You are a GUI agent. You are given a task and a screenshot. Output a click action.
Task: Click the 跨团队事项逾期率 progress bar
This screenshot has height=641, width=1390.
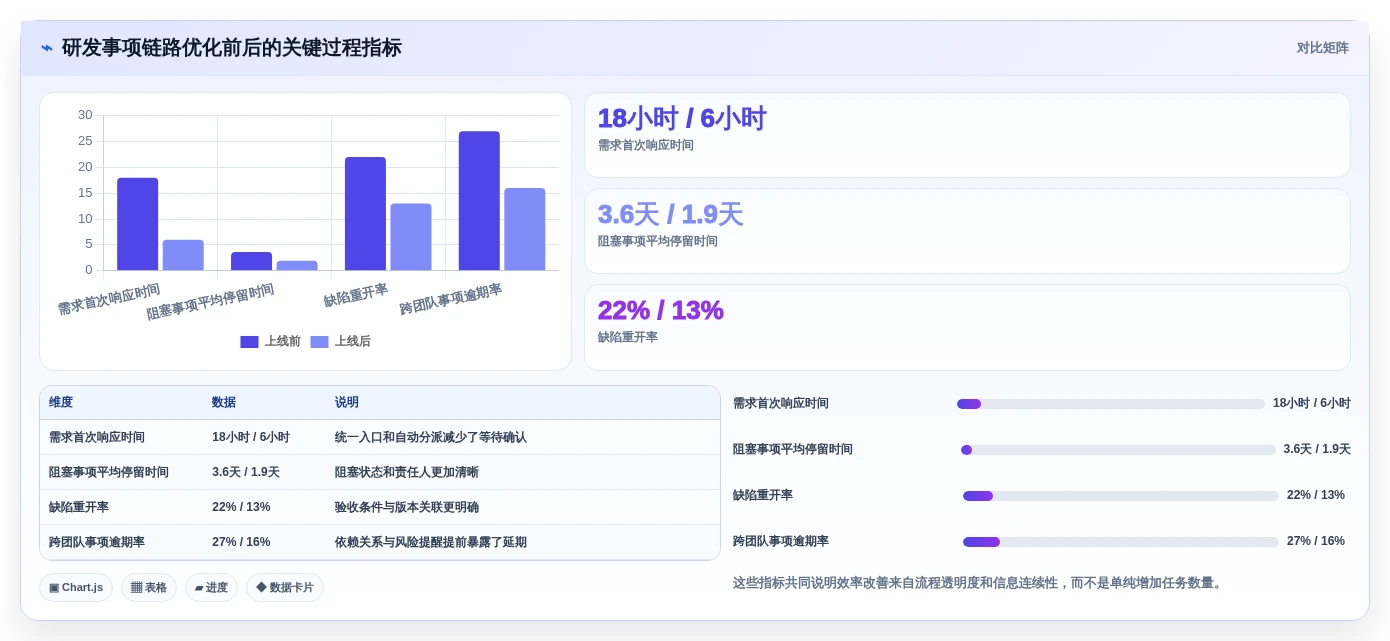pyautogui.click(x=1121, y=542)
